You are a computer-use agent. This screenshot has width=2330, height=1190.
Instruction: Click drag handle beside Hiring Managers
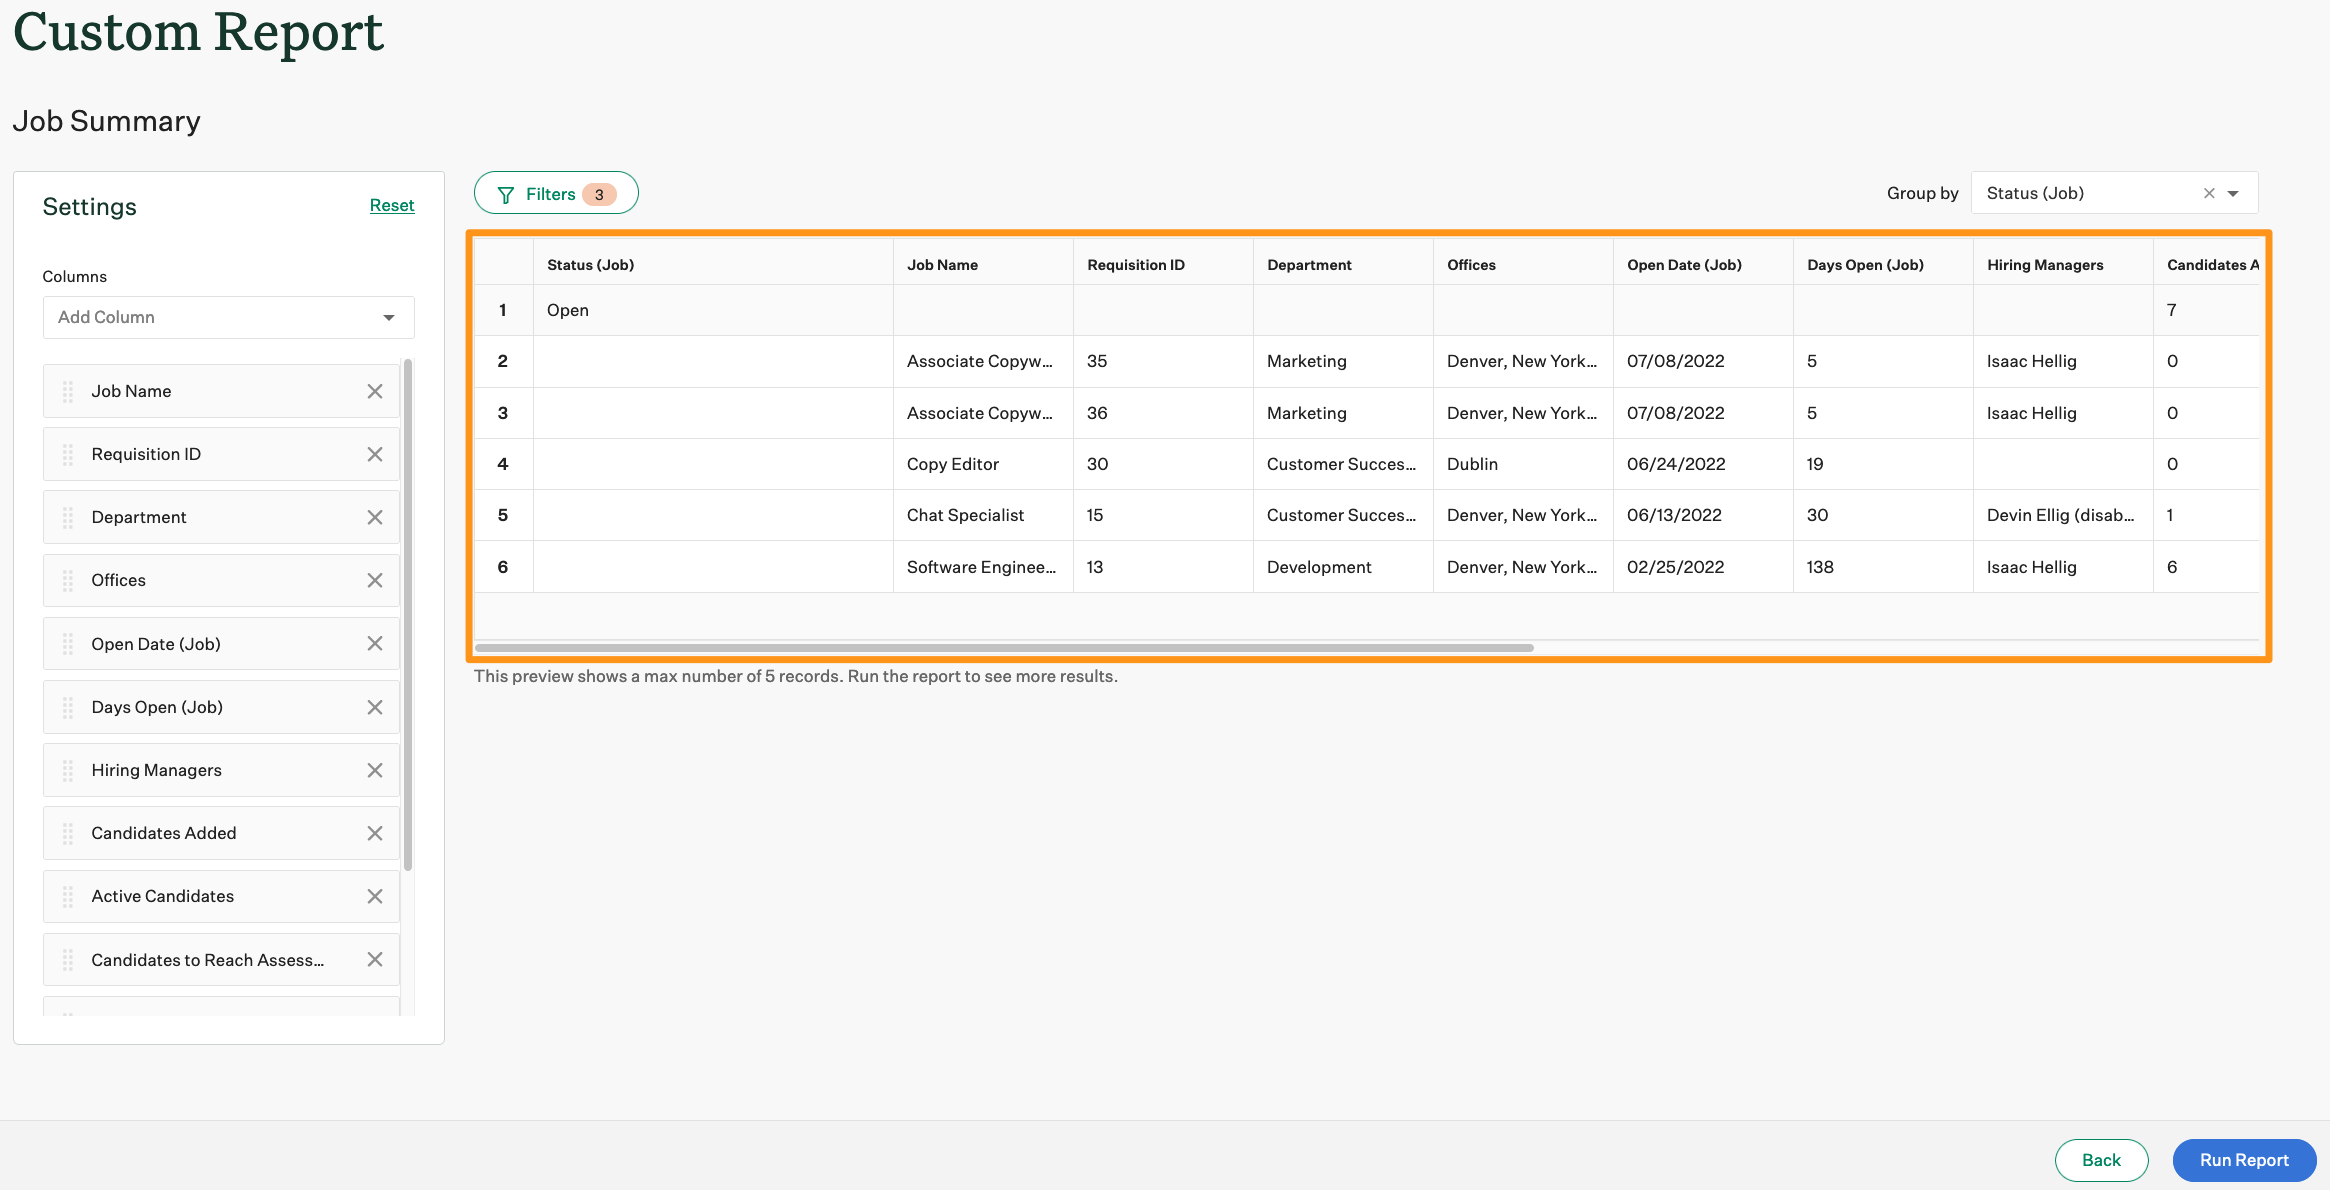[x=68, y=770]
